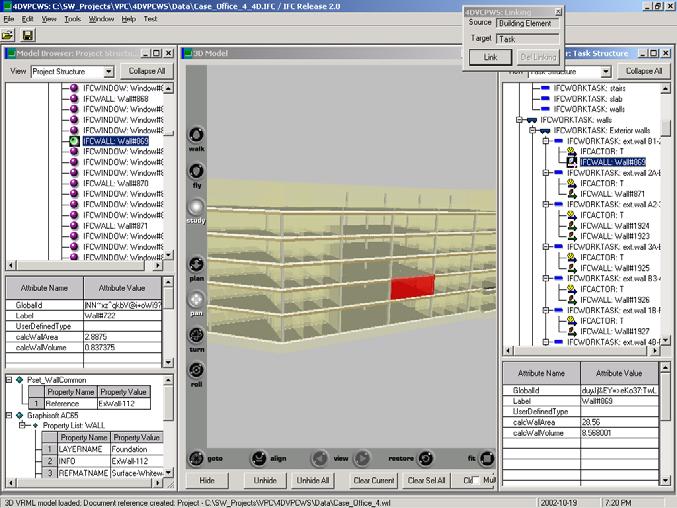Open the Edit menu
677x508 pixels.
(27, 19)
